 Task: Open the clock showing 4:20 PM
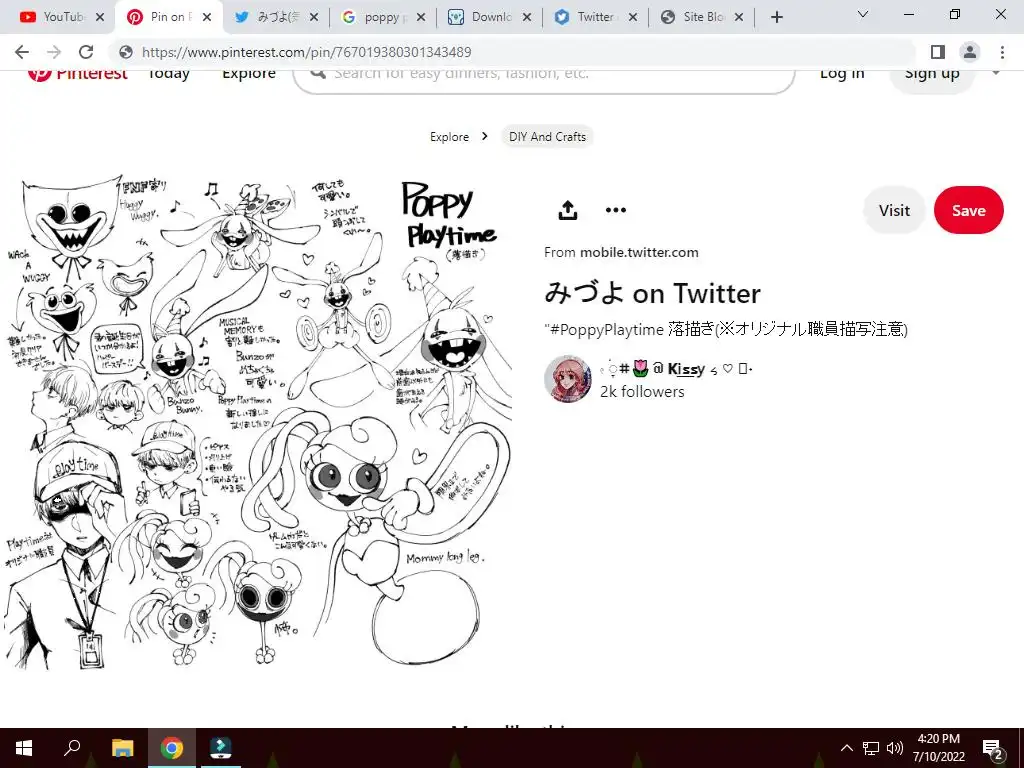(938, 748)
